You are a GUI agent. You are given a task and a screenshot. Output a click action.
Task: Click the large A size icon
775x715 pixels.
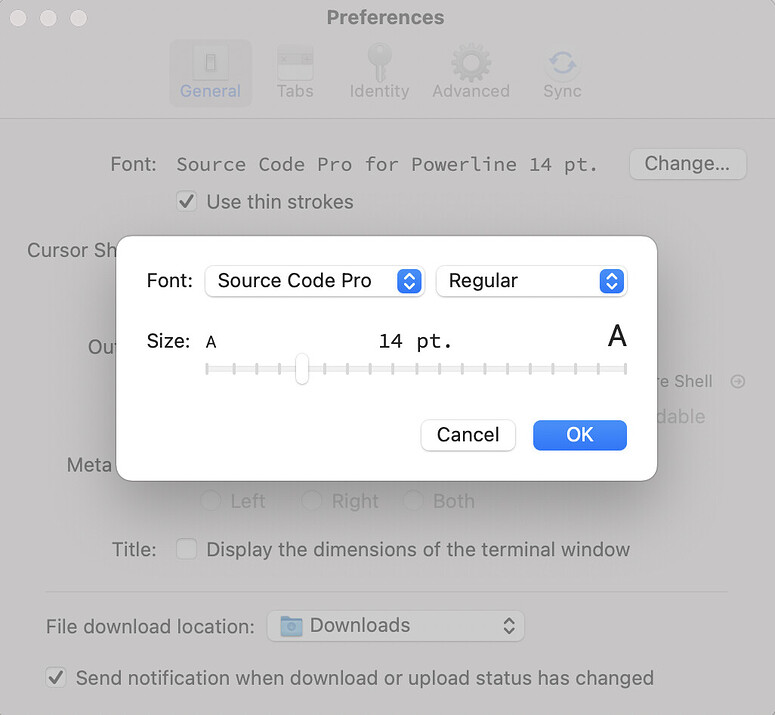pyautogui.click(x=617, y=337)
